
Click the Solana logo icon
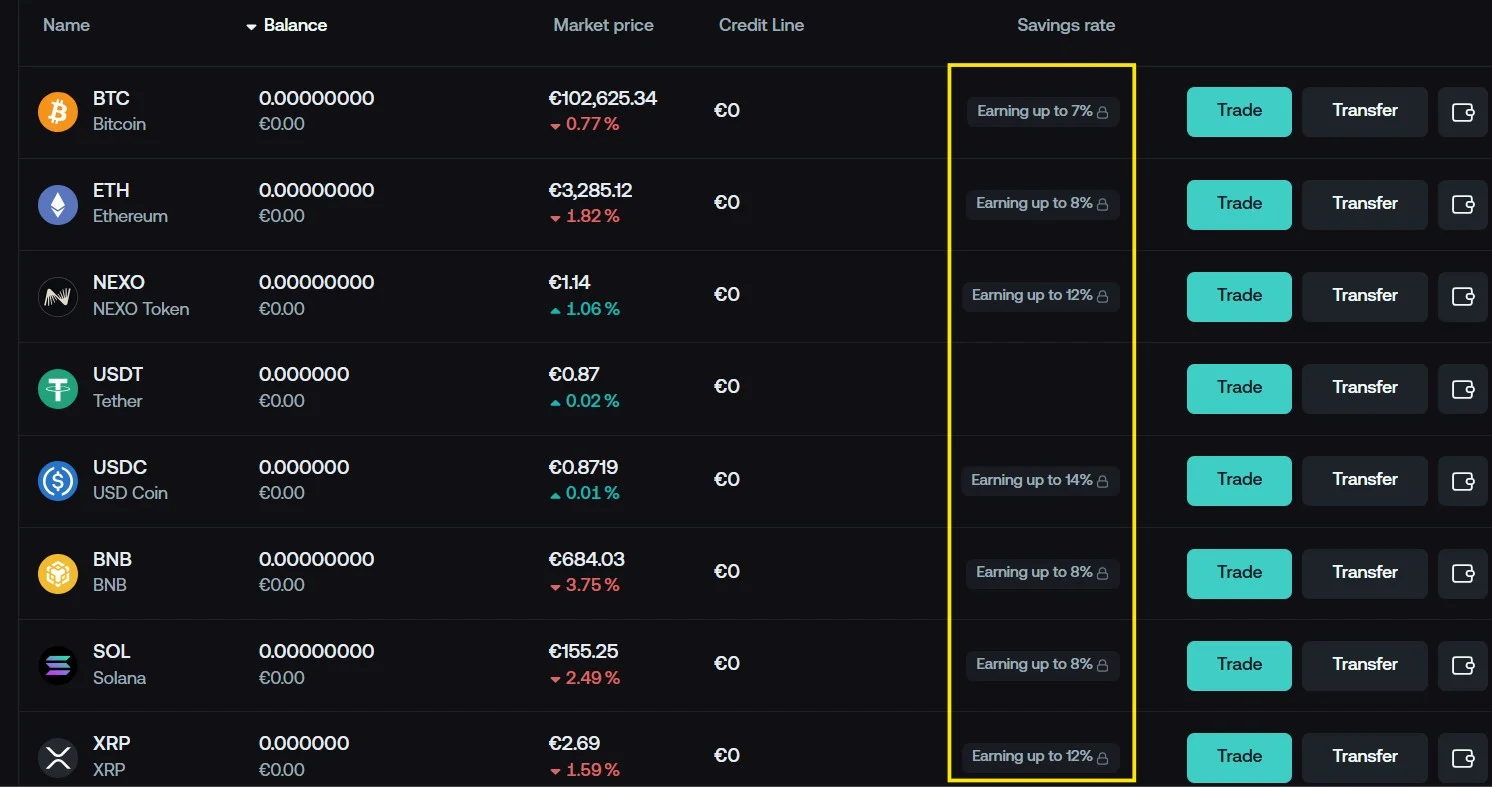click(58, 665)
